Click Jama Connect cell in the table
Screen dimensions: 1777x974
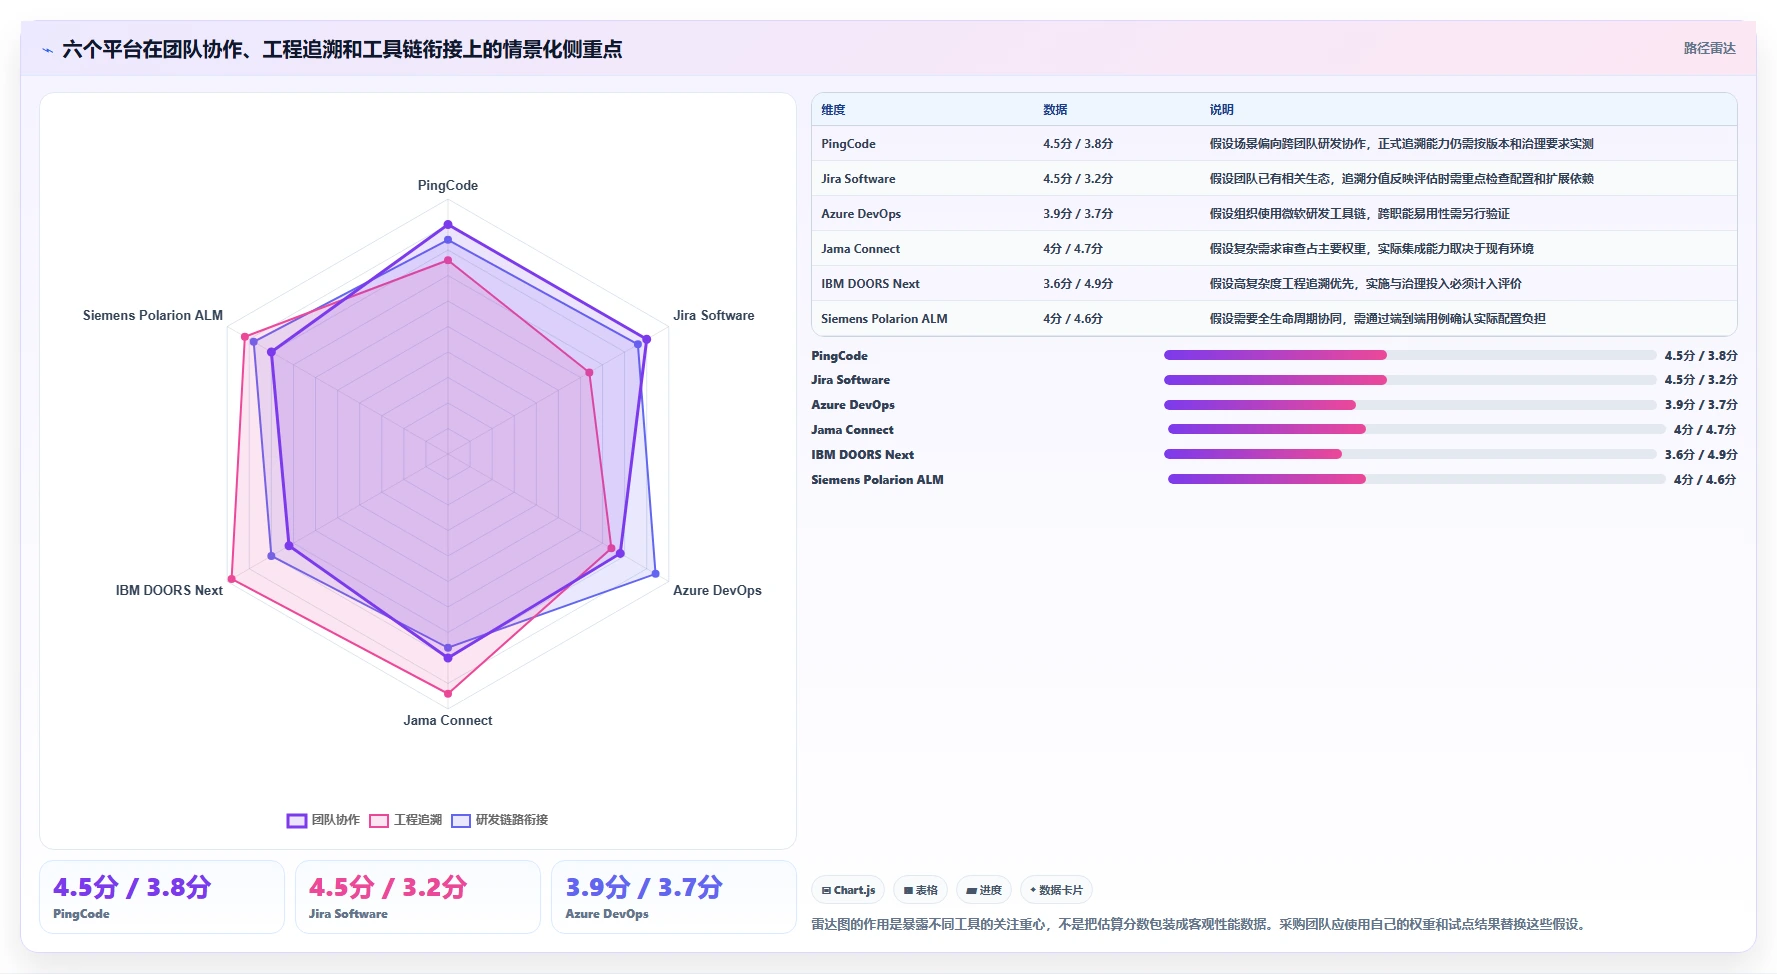(x=860, y=249)
